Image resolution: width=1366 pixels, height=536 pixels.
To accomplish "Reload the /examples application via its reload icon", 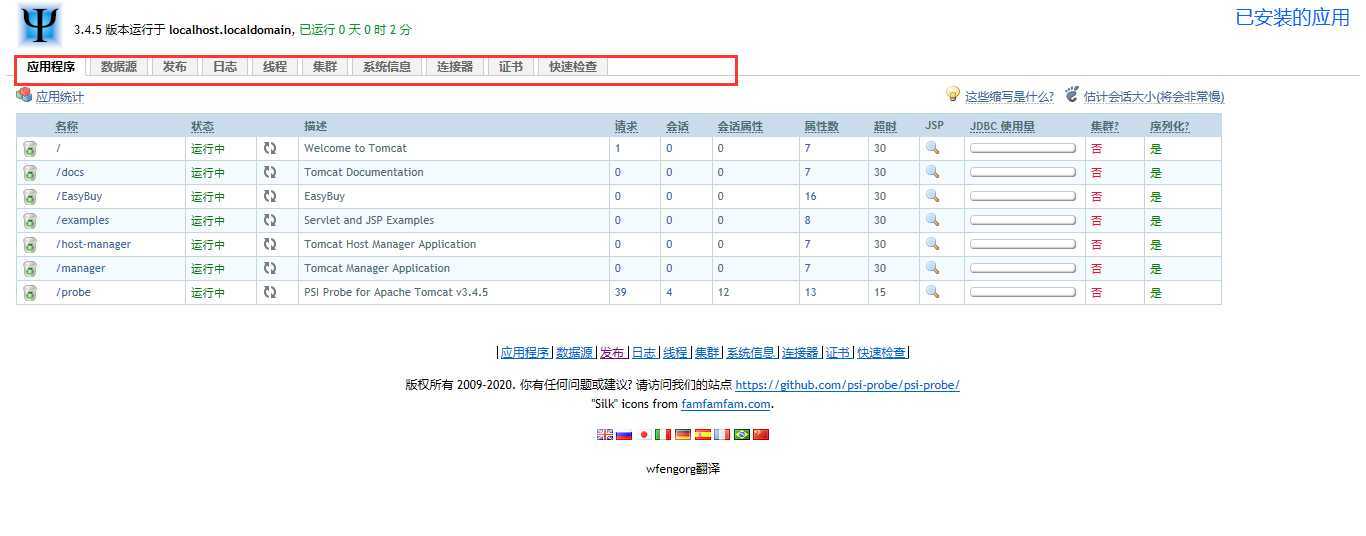I will pos(269,220).
